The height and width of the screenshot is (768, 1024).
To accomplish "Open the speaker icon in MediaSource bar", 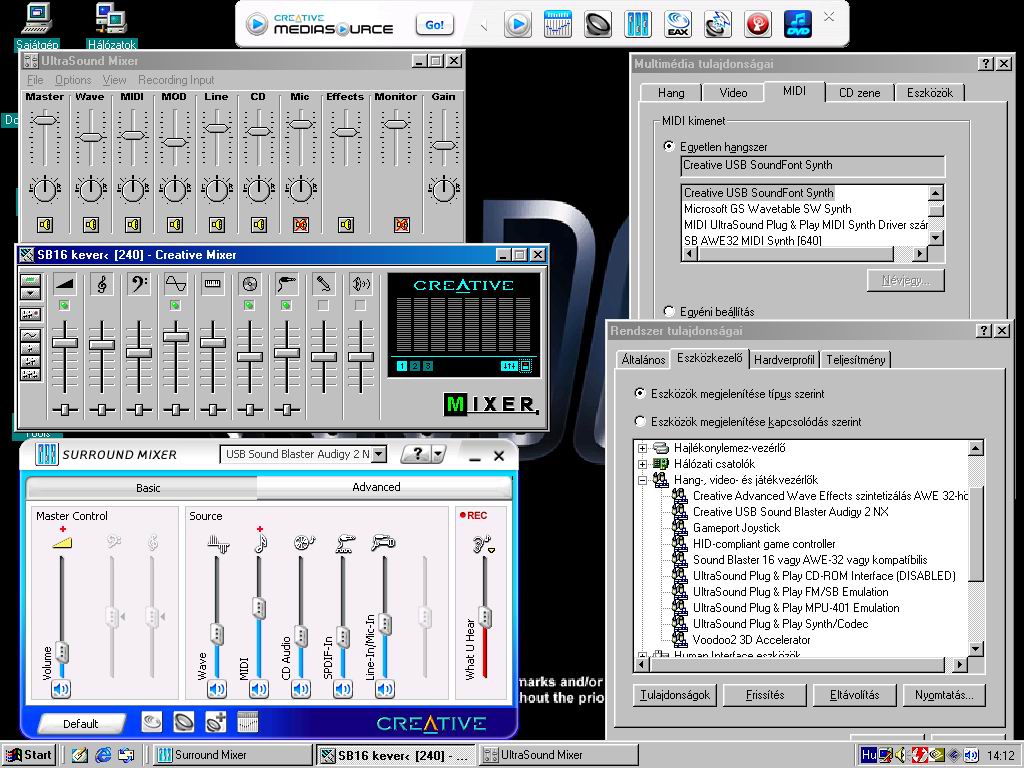I will (598, 25).
